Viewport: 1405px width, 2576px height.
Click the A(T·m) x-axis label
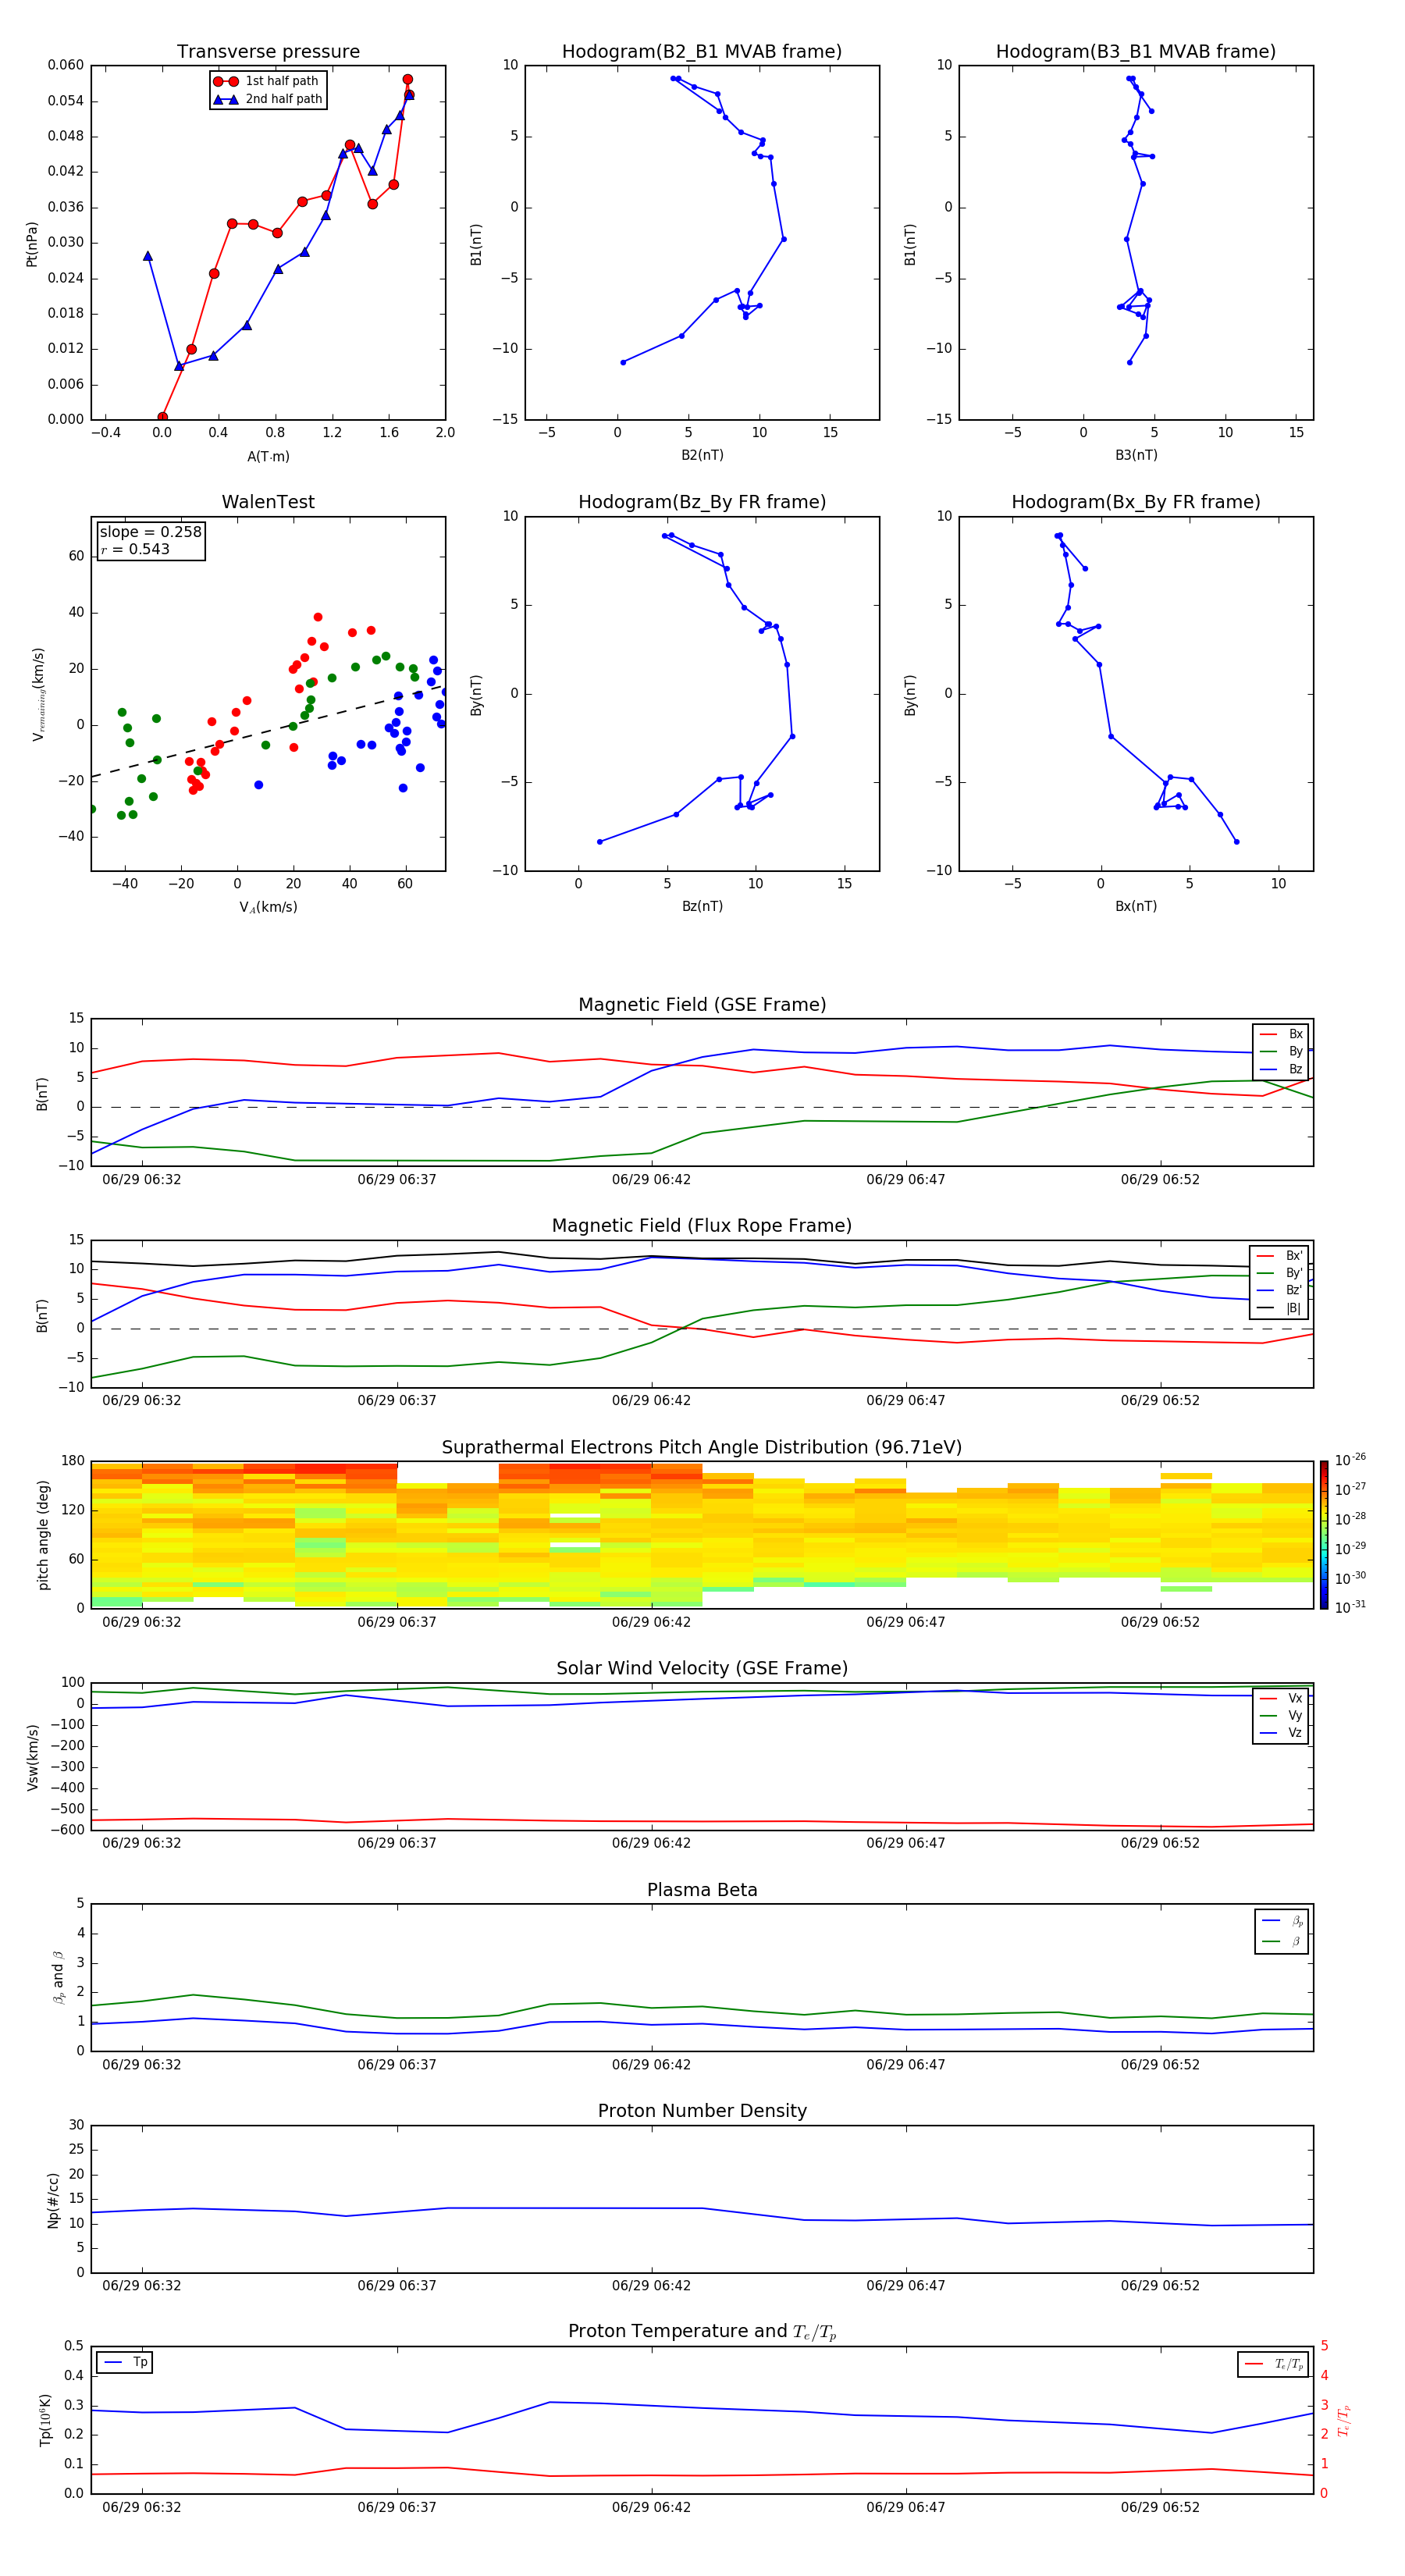click(268, 457)
